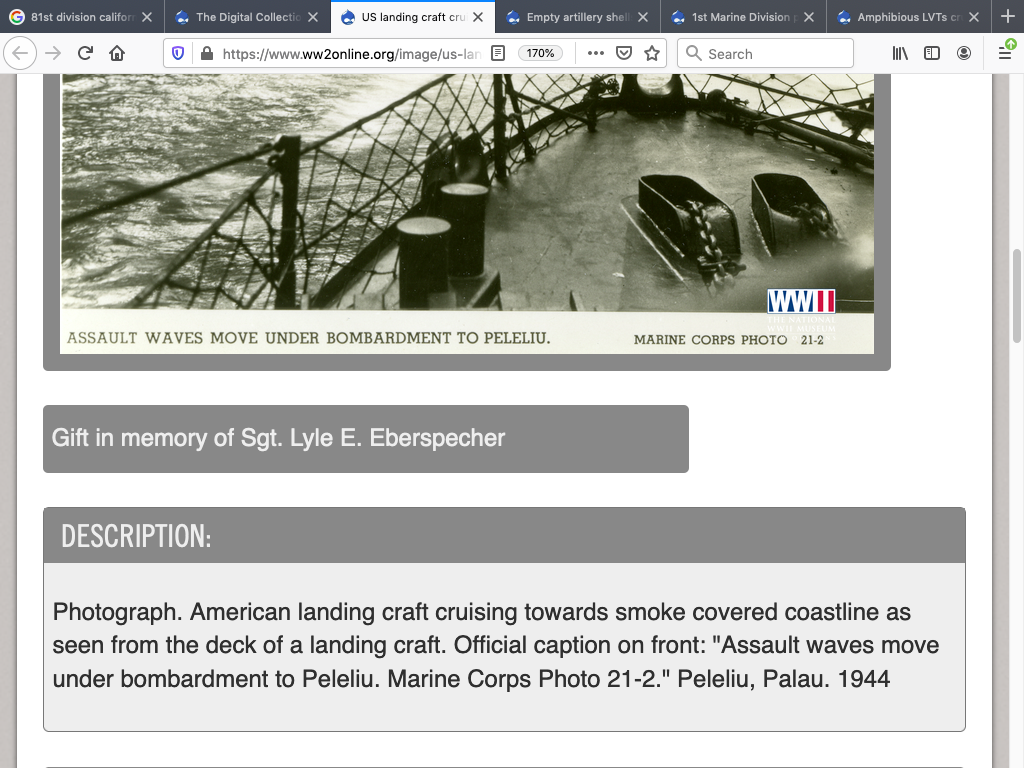Image resolution: width=1024 pixels, height=768 pixels.
Task: Toggle the sidebar view icon
Action: tap(932, 53)
